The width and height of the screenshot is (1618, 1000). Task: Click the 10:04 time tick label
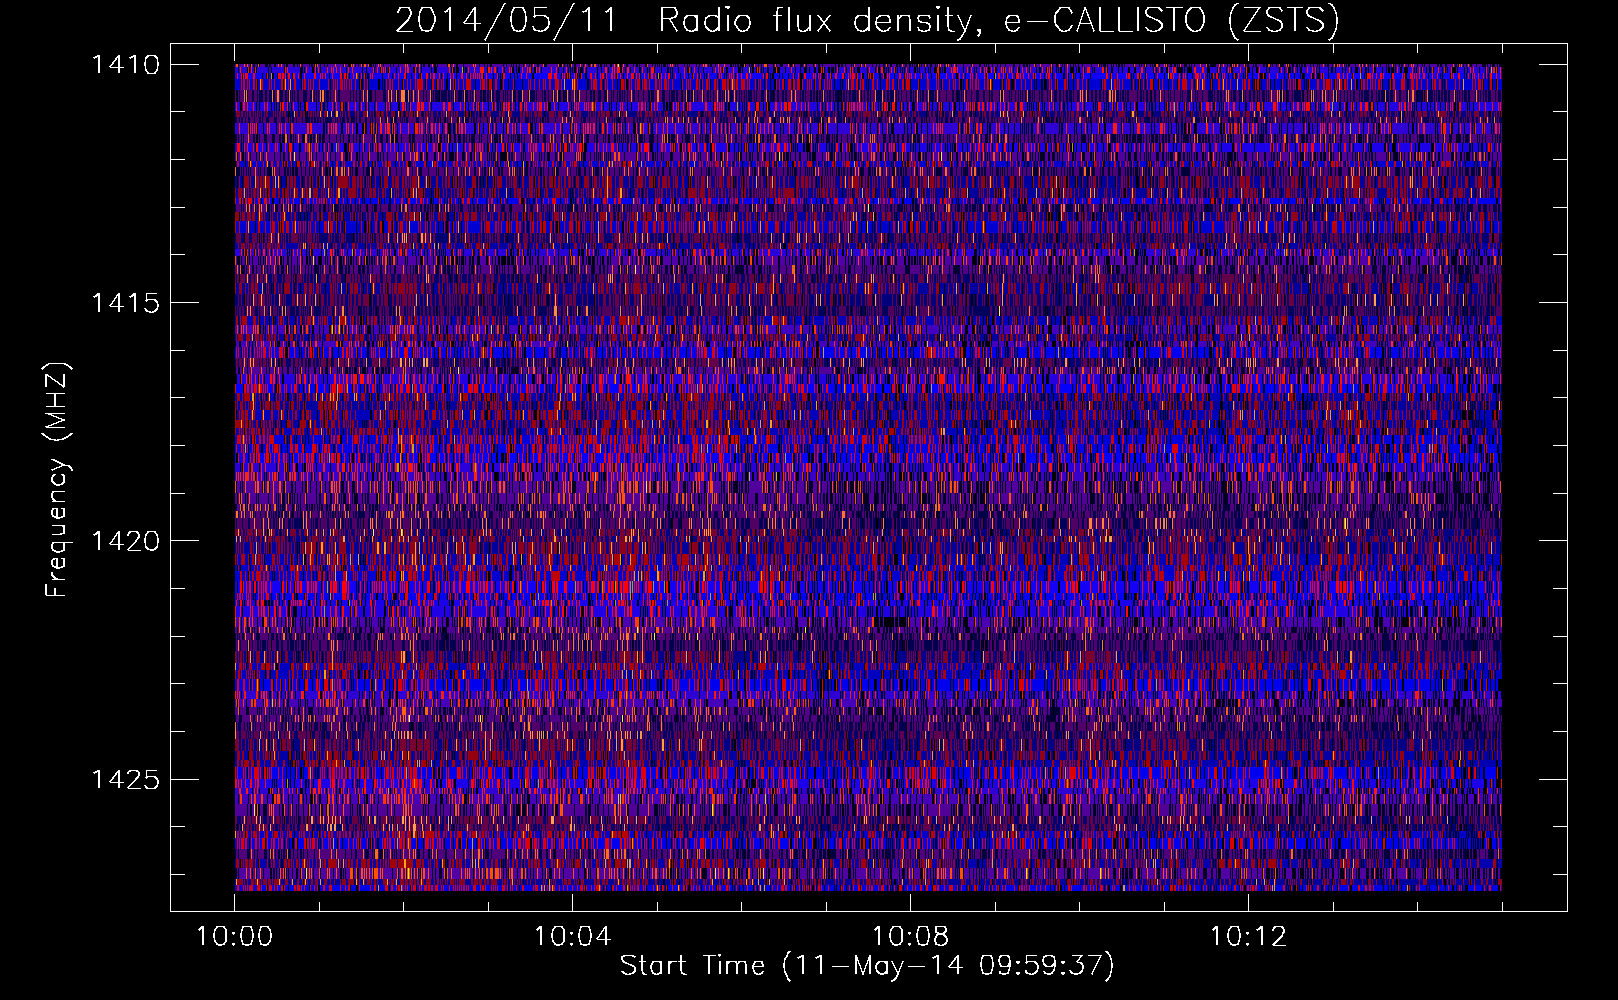tap(573, 937)
